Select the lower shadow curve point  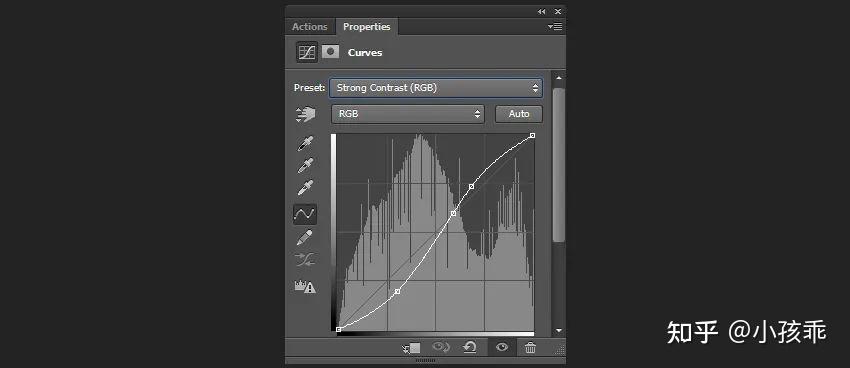tap(397, 292)
